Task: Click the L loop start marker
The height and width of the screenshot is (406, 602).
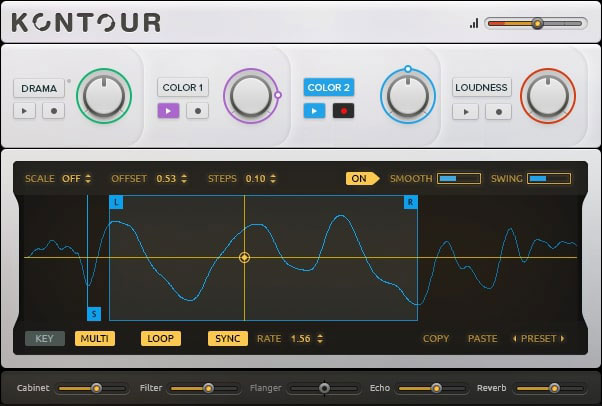Action: 116,202
